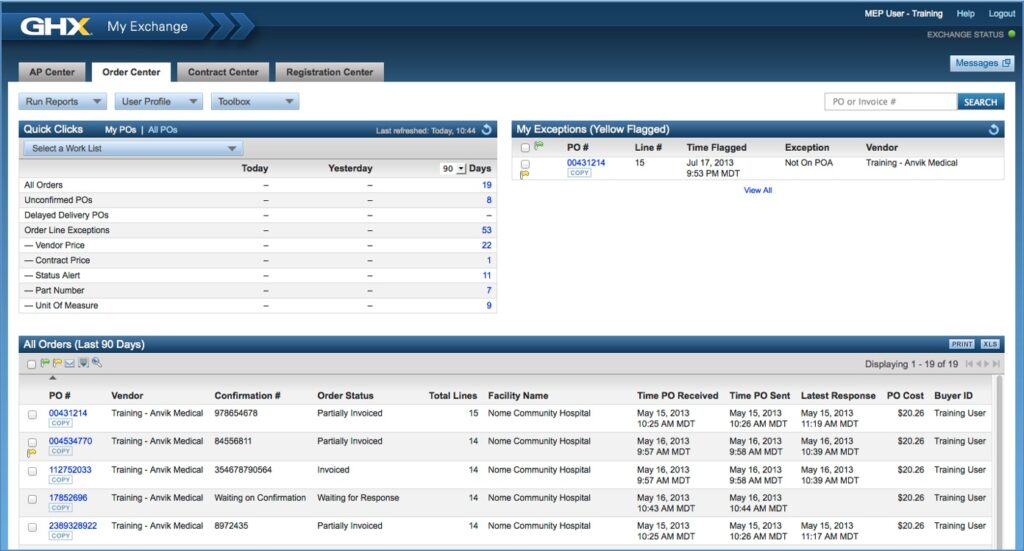Go to first page of orders
The height and width of the screenshot is (551, 1024).
pos(969,364)
